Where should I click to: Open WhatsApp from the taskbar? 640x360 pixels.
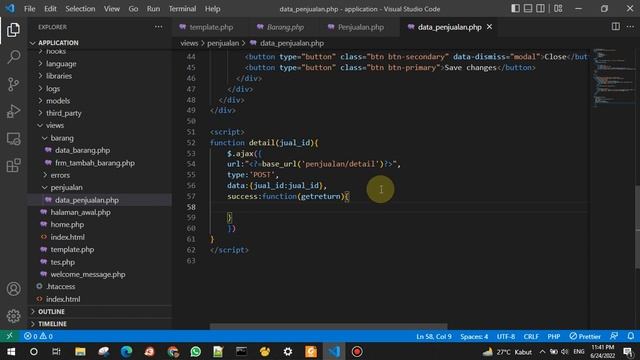pos(196,351)
